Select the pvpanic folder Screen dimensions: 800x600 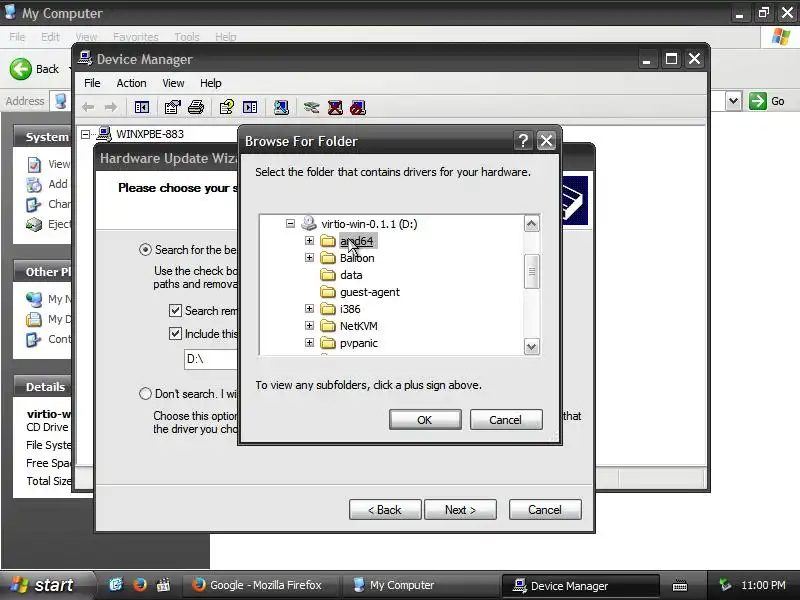[x=358, y=343]
